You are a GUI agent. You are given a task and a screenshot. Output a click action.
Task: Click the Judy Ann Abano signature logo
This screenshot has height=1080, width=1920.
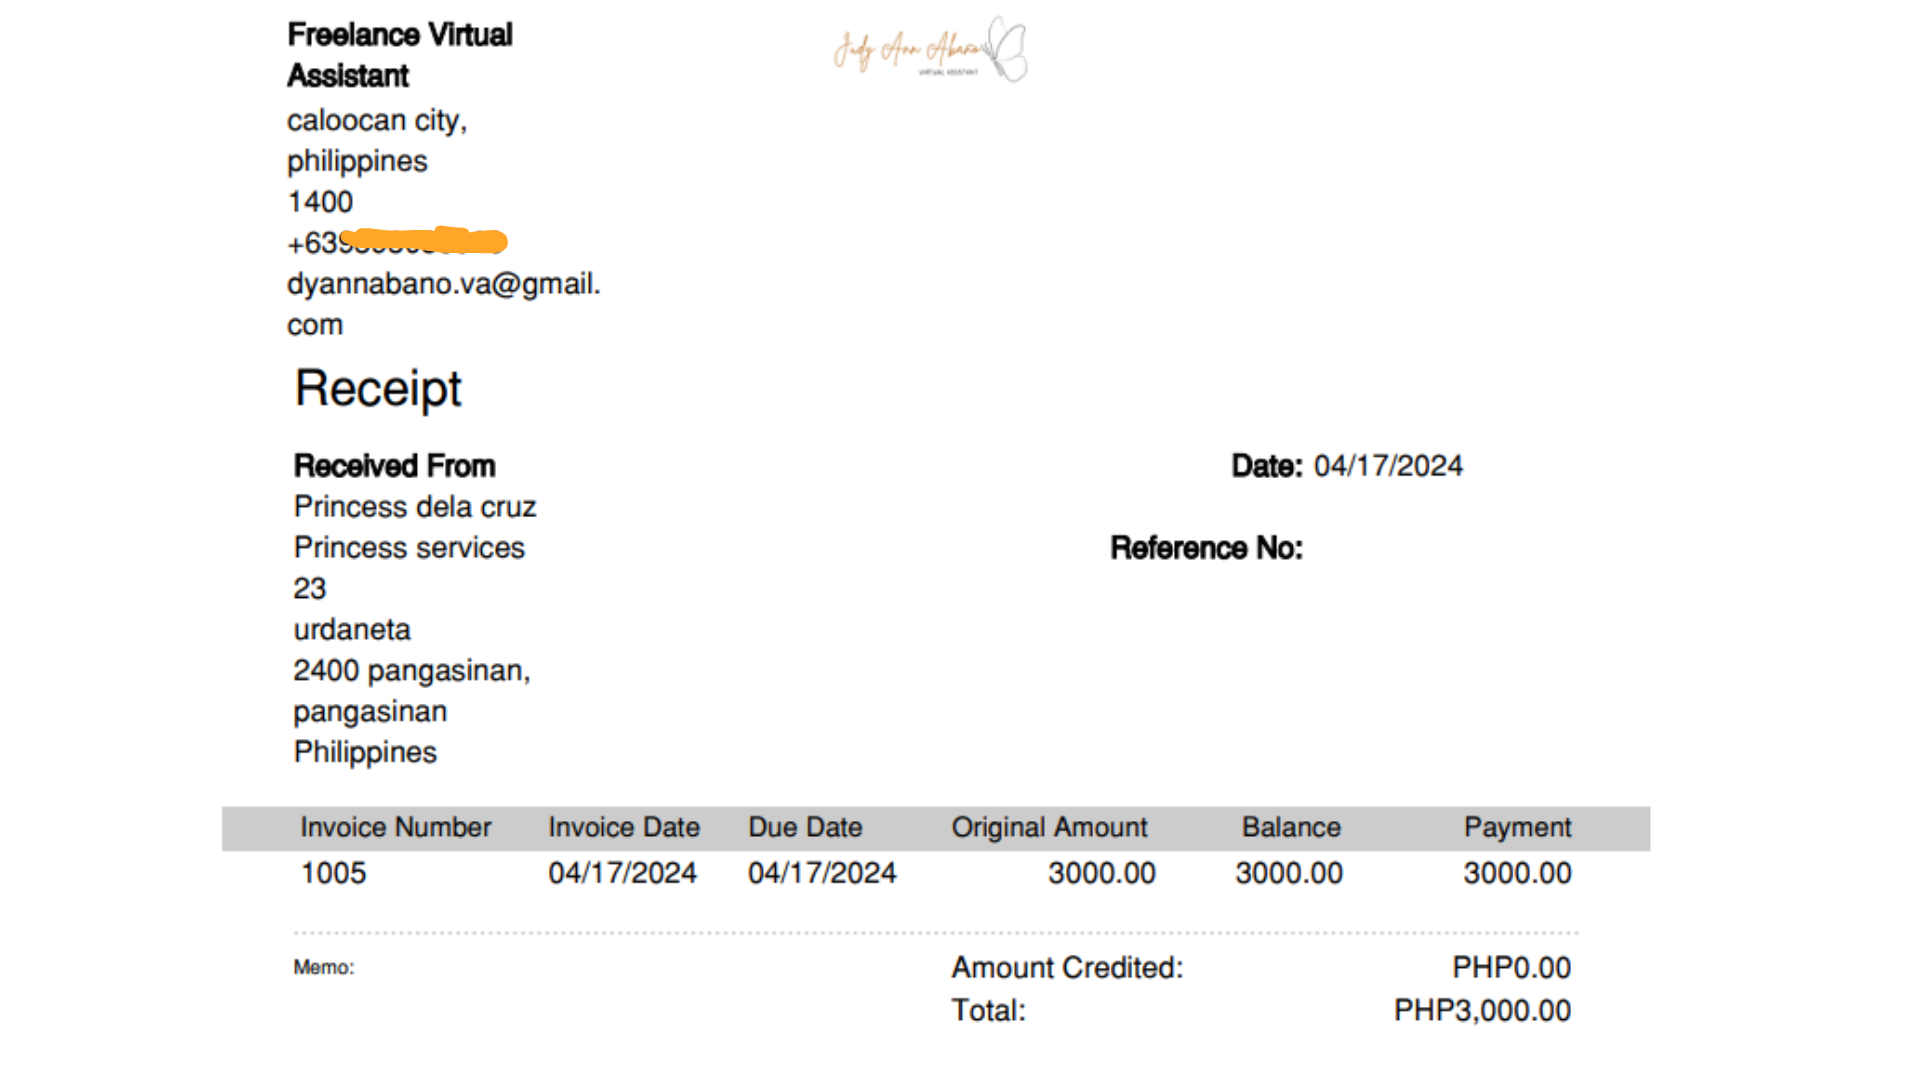point(930,50)
